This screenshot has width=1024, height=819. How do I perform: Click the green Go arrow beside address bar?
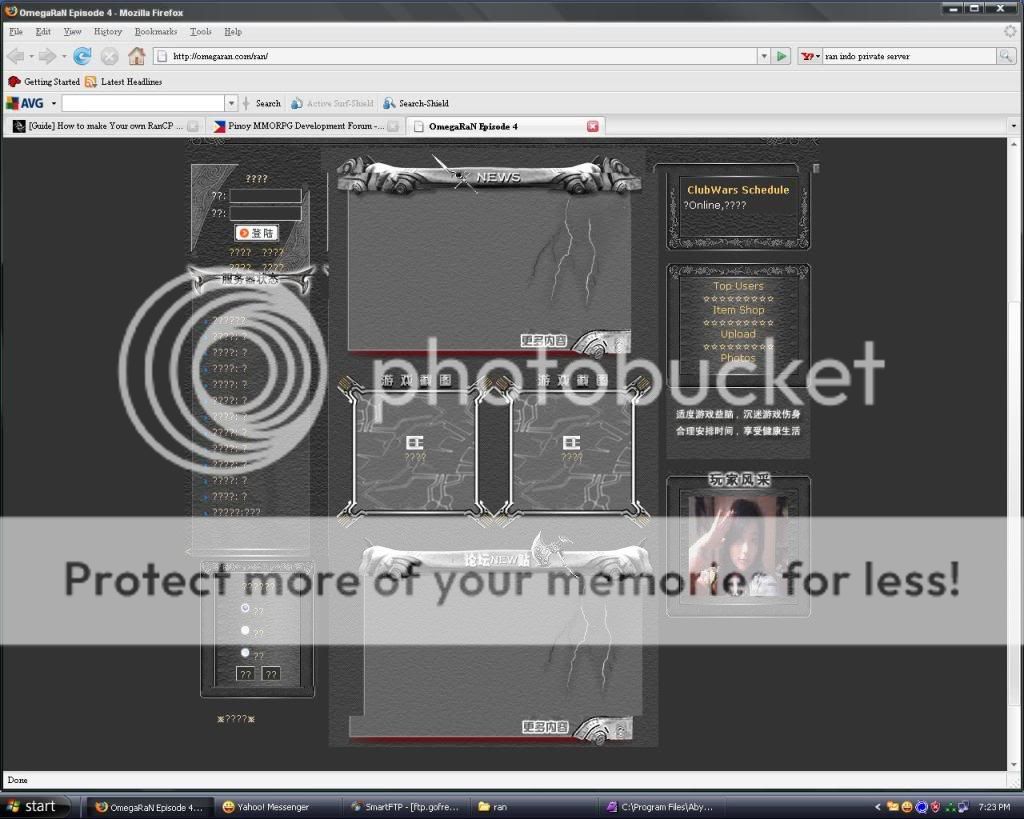[782, 56]
